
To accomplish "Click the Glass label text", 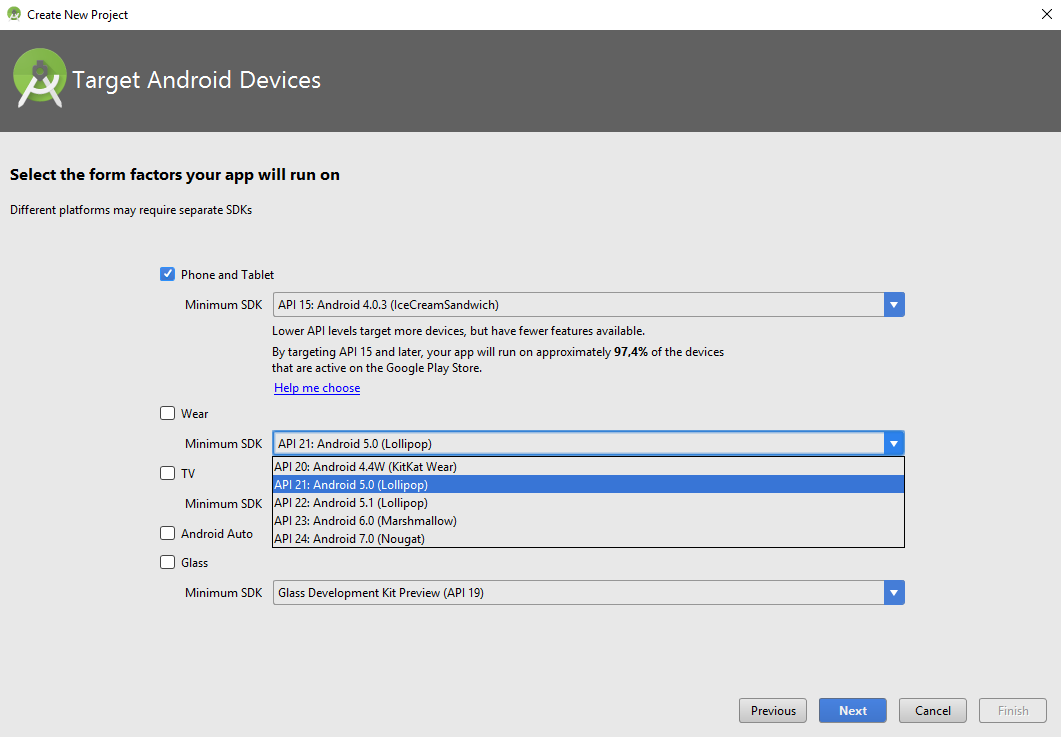I will click(194, 563).
